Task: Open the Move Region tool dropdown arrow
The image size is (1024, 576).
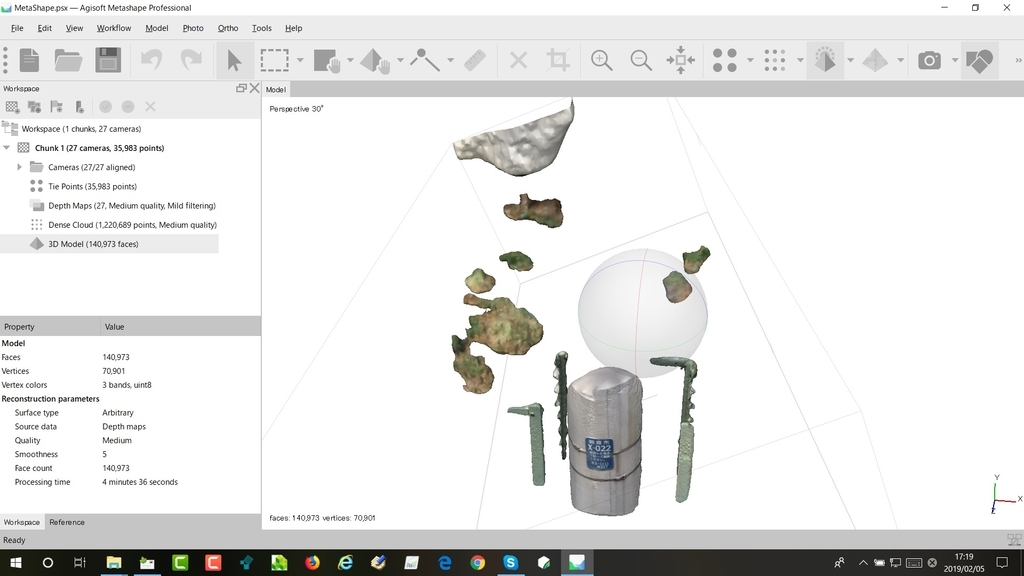Action: tap(351, 60)
